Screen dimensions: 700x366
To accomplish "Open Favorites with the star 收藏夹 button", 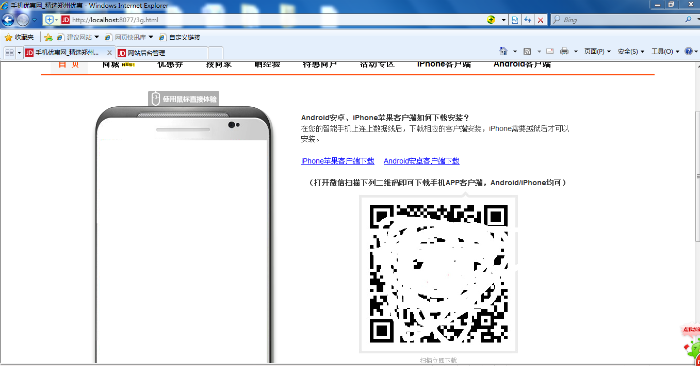I will 19,37.
